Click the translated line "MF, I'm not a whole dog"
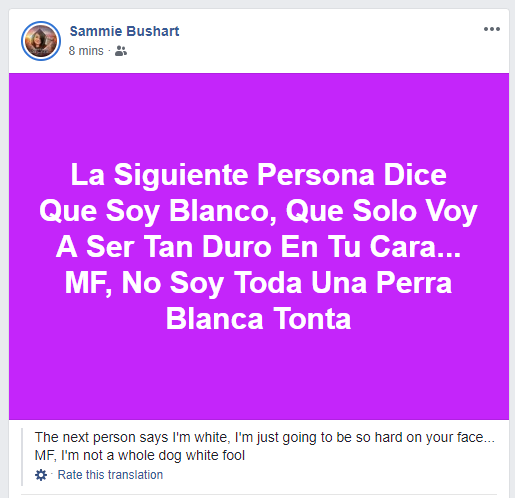 [x=140, y=455]
